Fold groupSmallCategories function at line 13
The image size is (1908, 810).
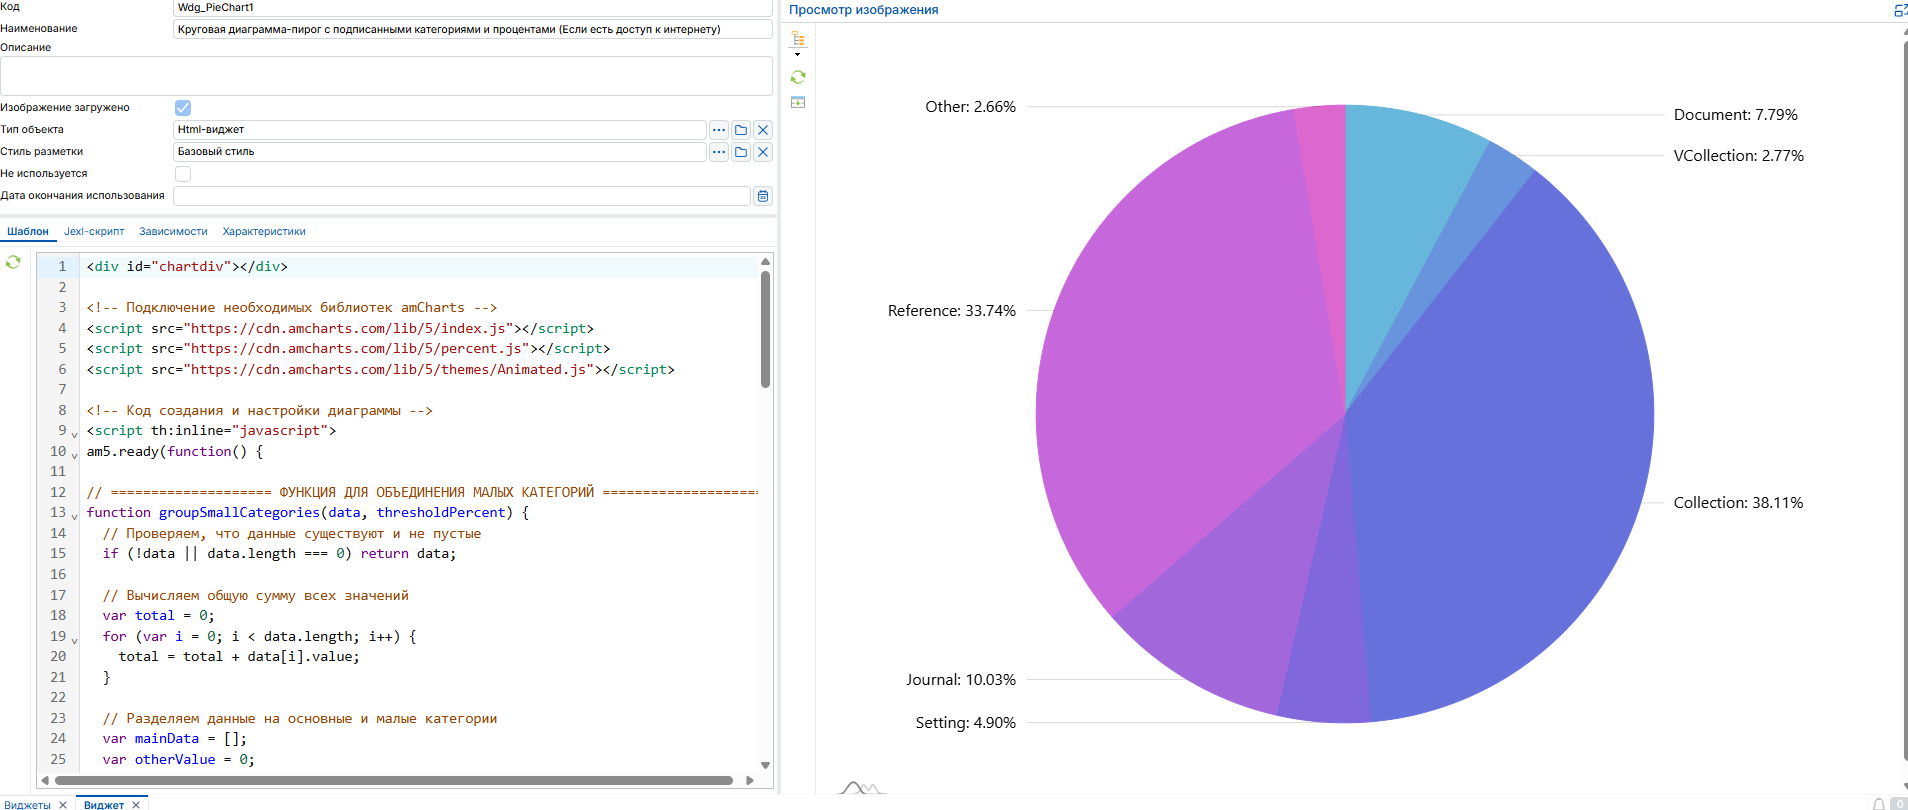(74, 516)
